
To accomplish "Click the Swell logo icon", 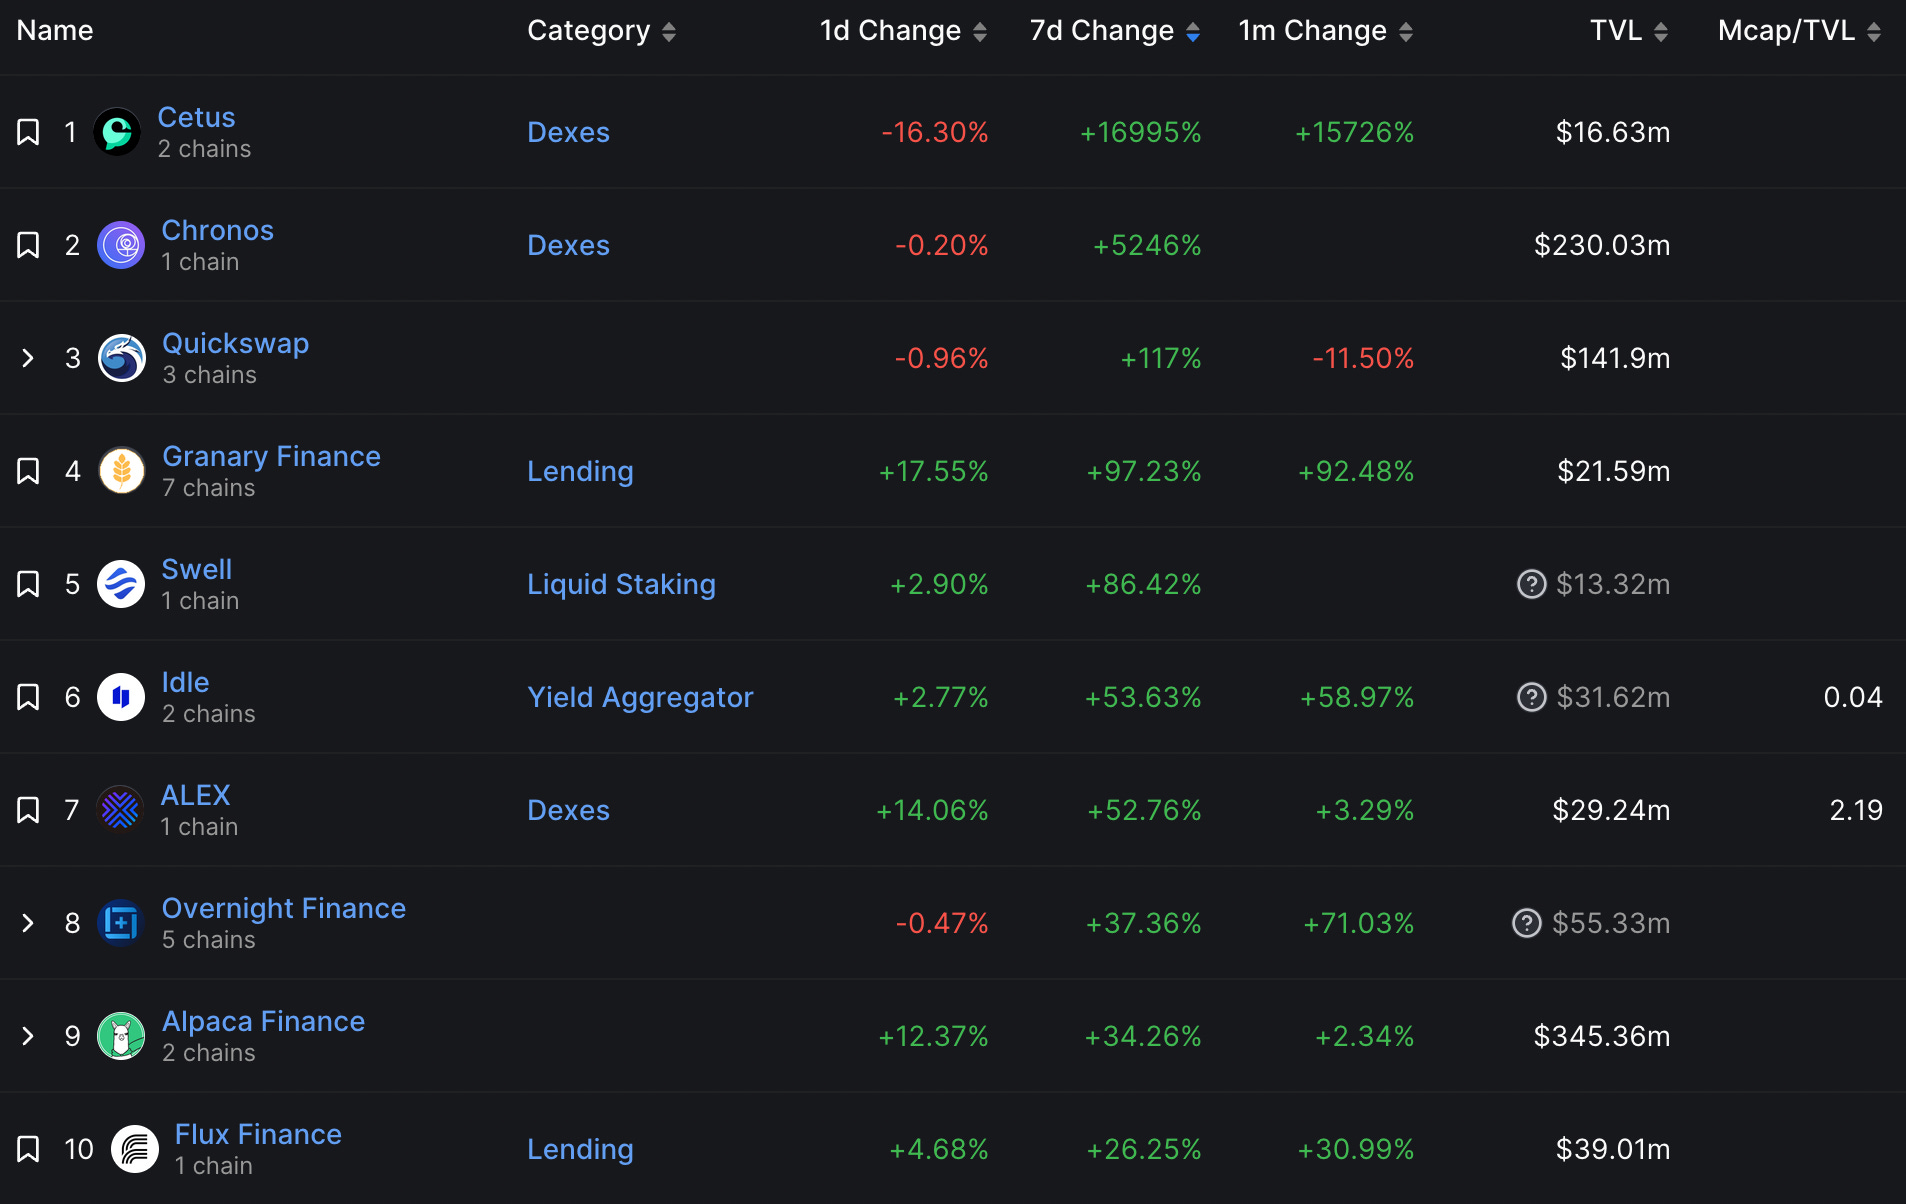I will (x=121, y=584).
